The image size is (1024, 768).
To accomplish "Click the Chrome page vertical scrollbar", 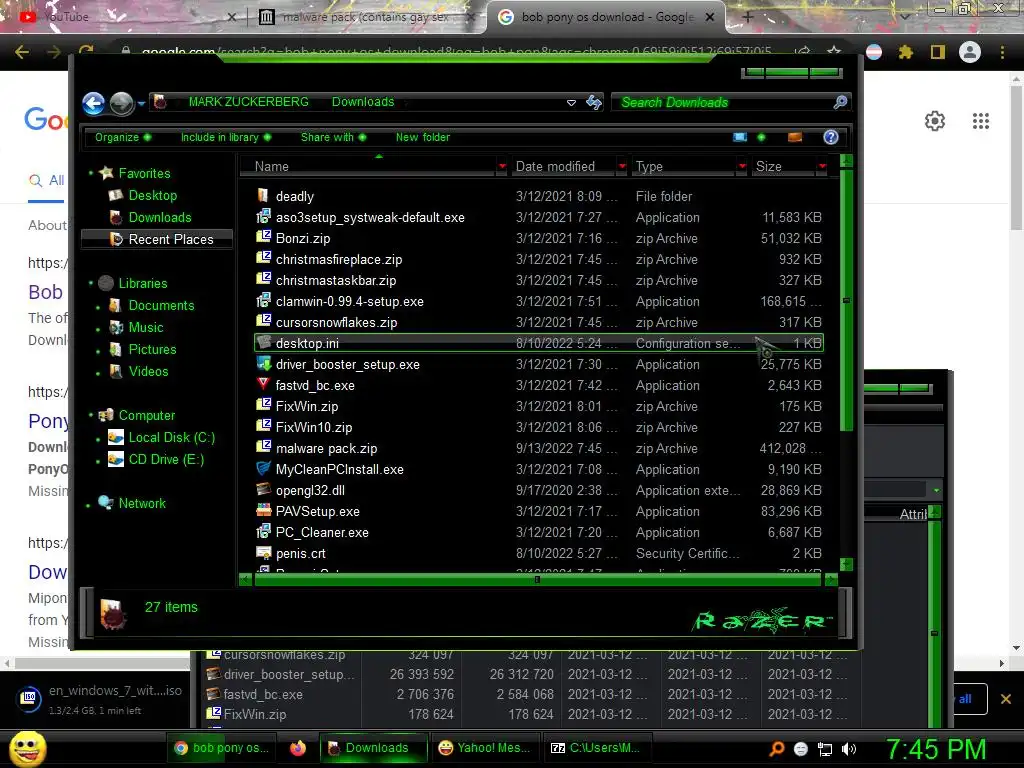I will [1016, 157].
